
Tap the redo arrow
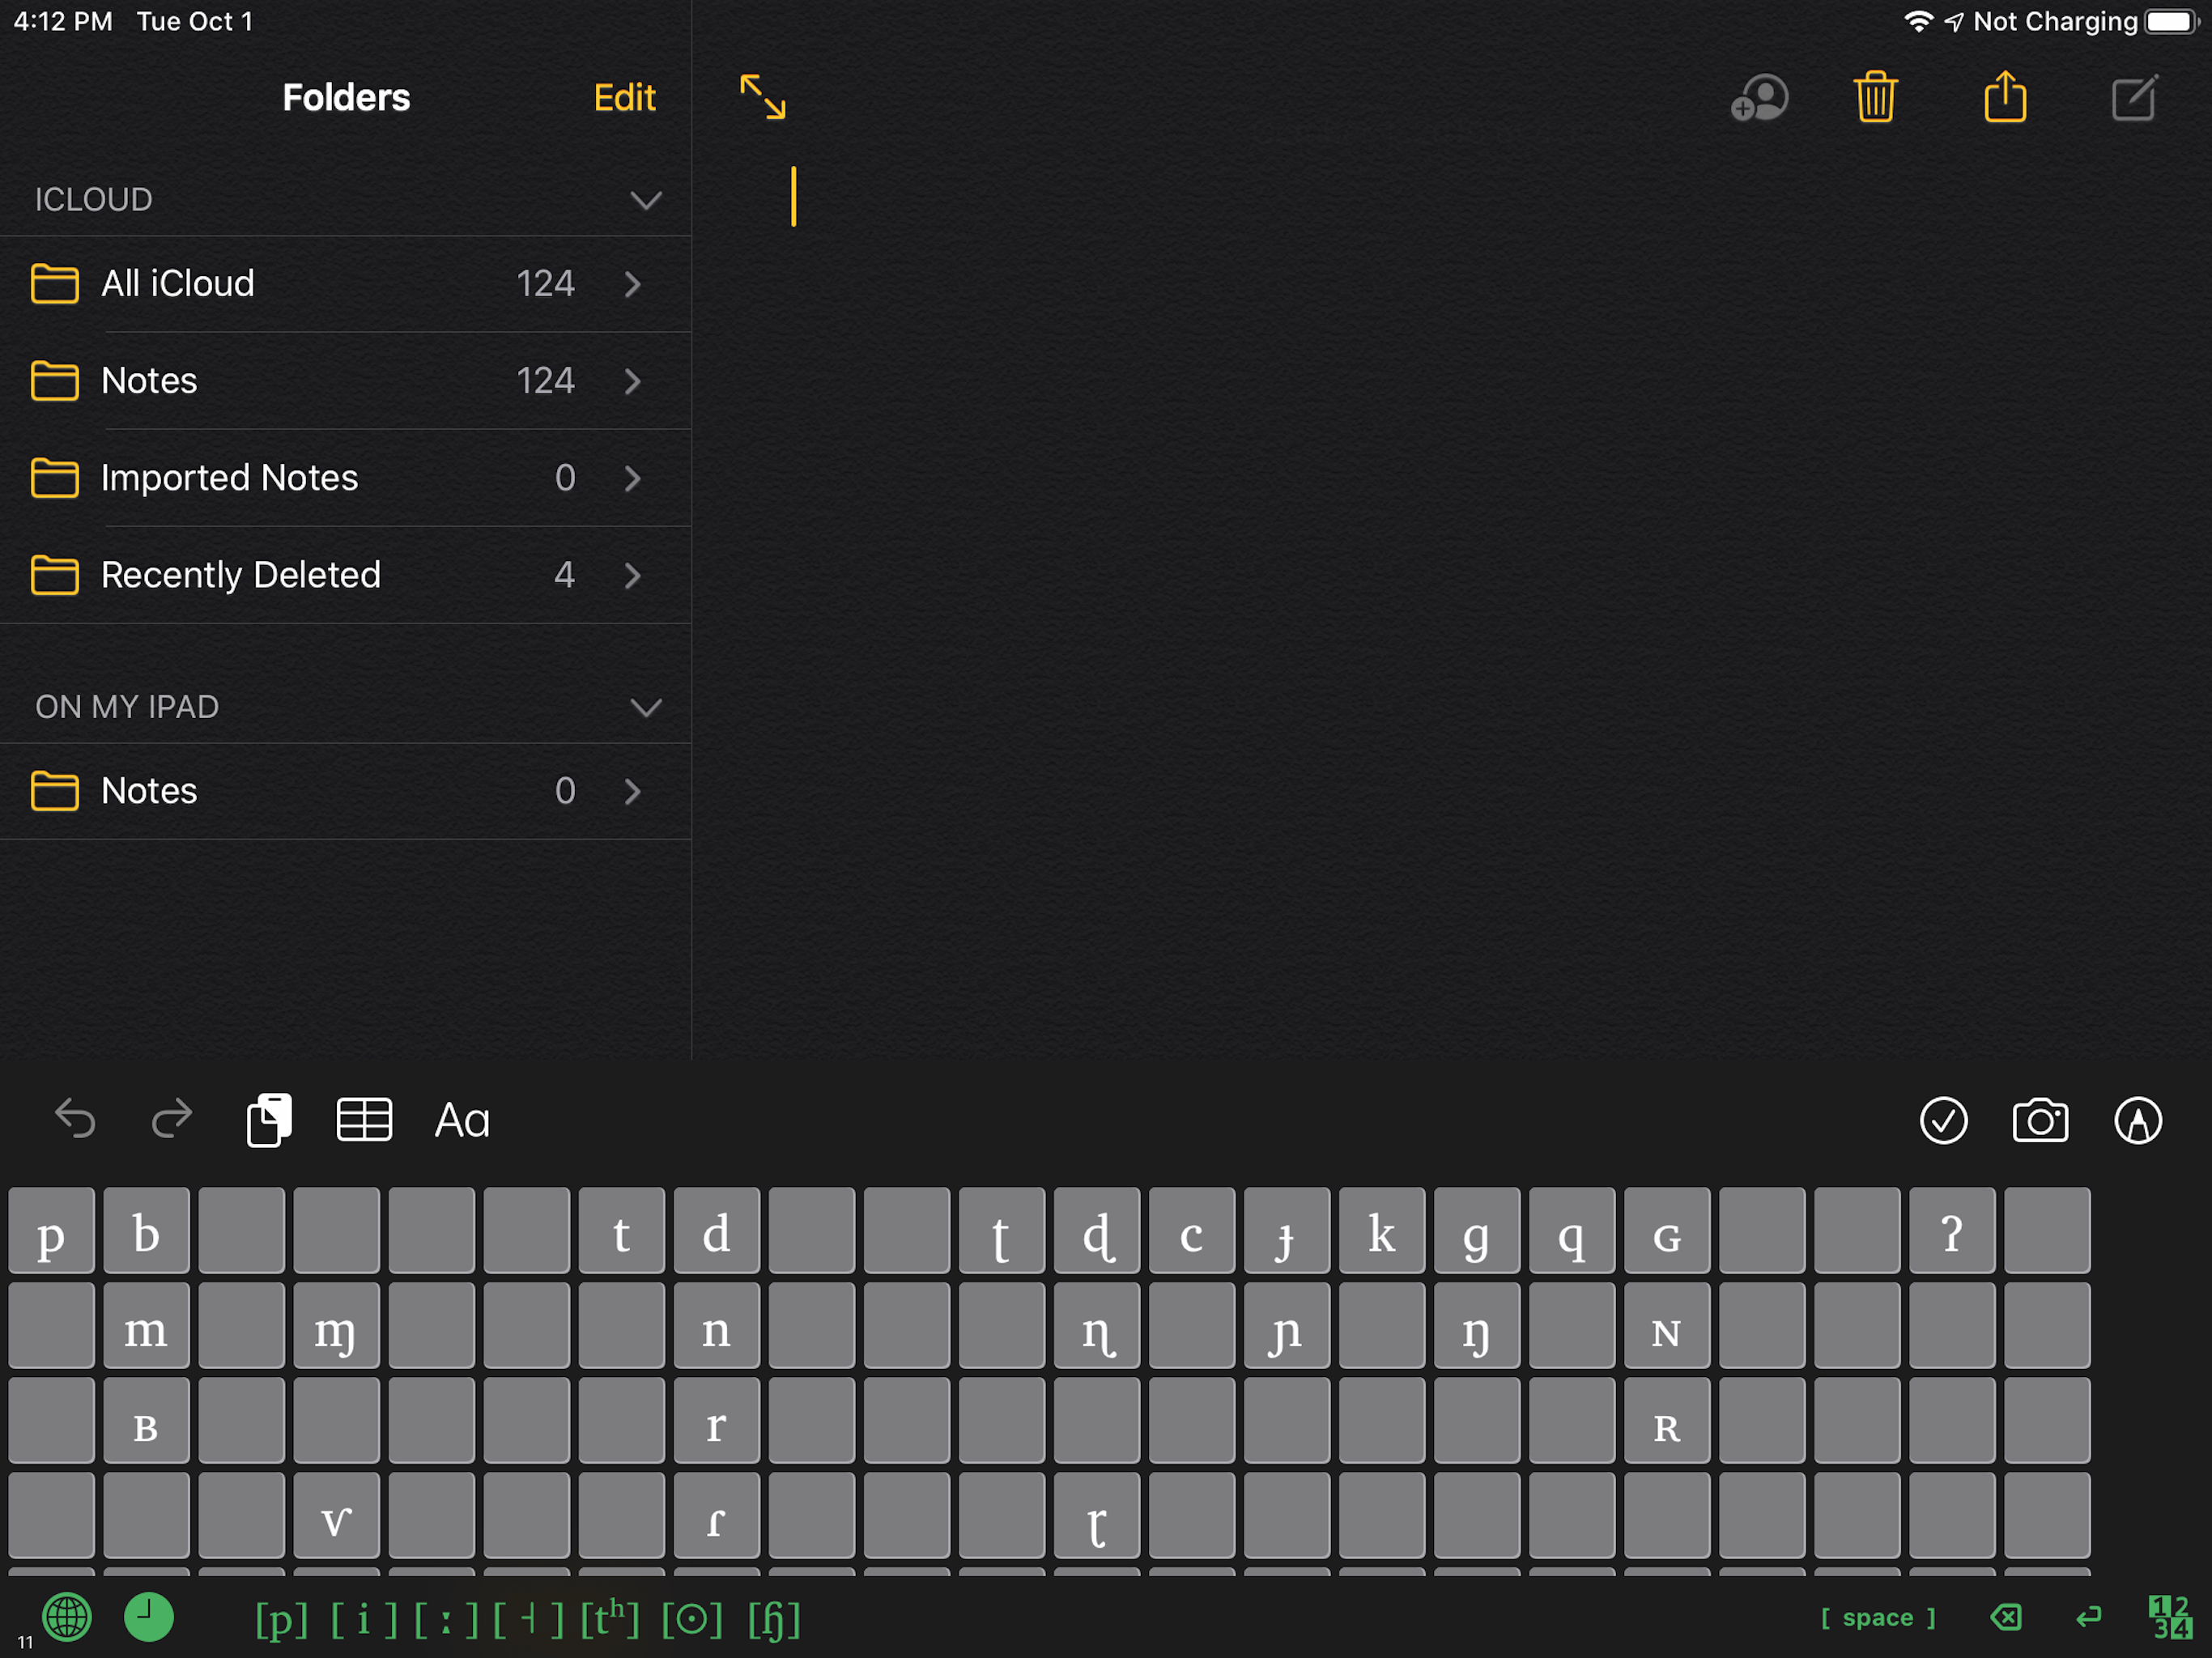point(171,1118)
